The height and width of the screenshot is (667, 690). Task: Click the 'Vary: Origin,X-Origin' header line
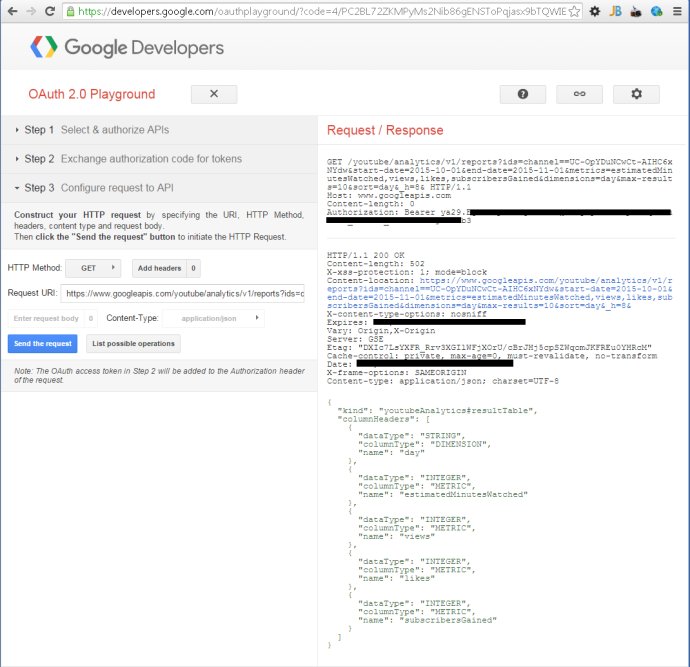pyautogui.click(x=381, y=331)
